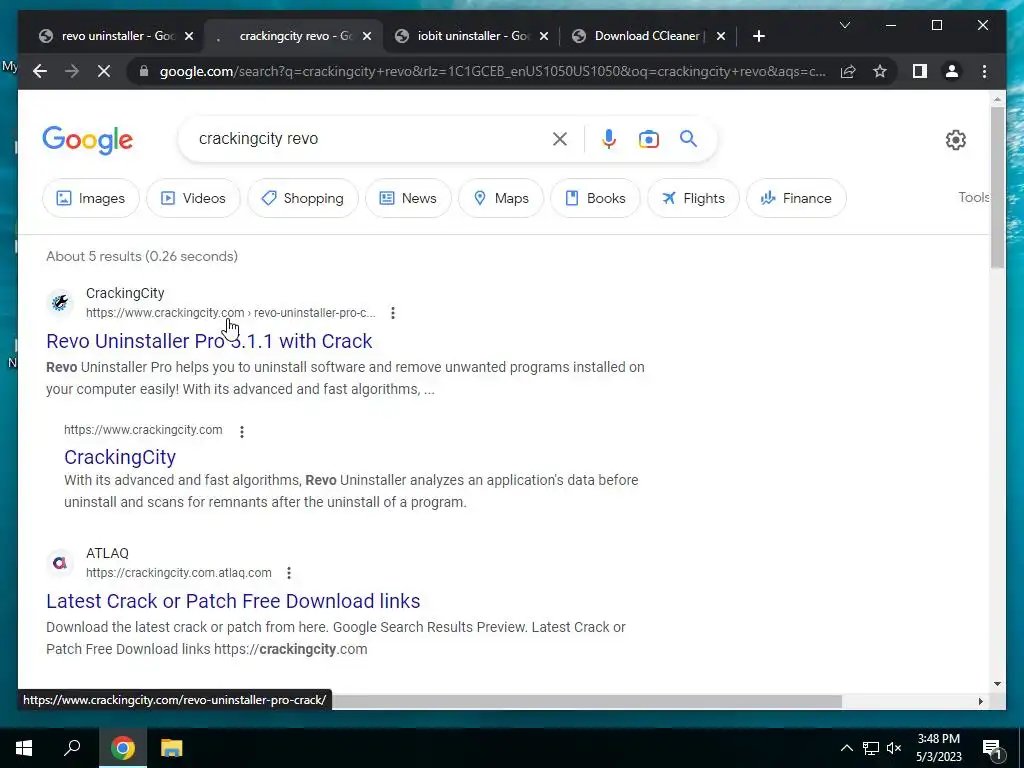Click the 'About 5 results' text
1024x768 pixels.
point(142,256)
